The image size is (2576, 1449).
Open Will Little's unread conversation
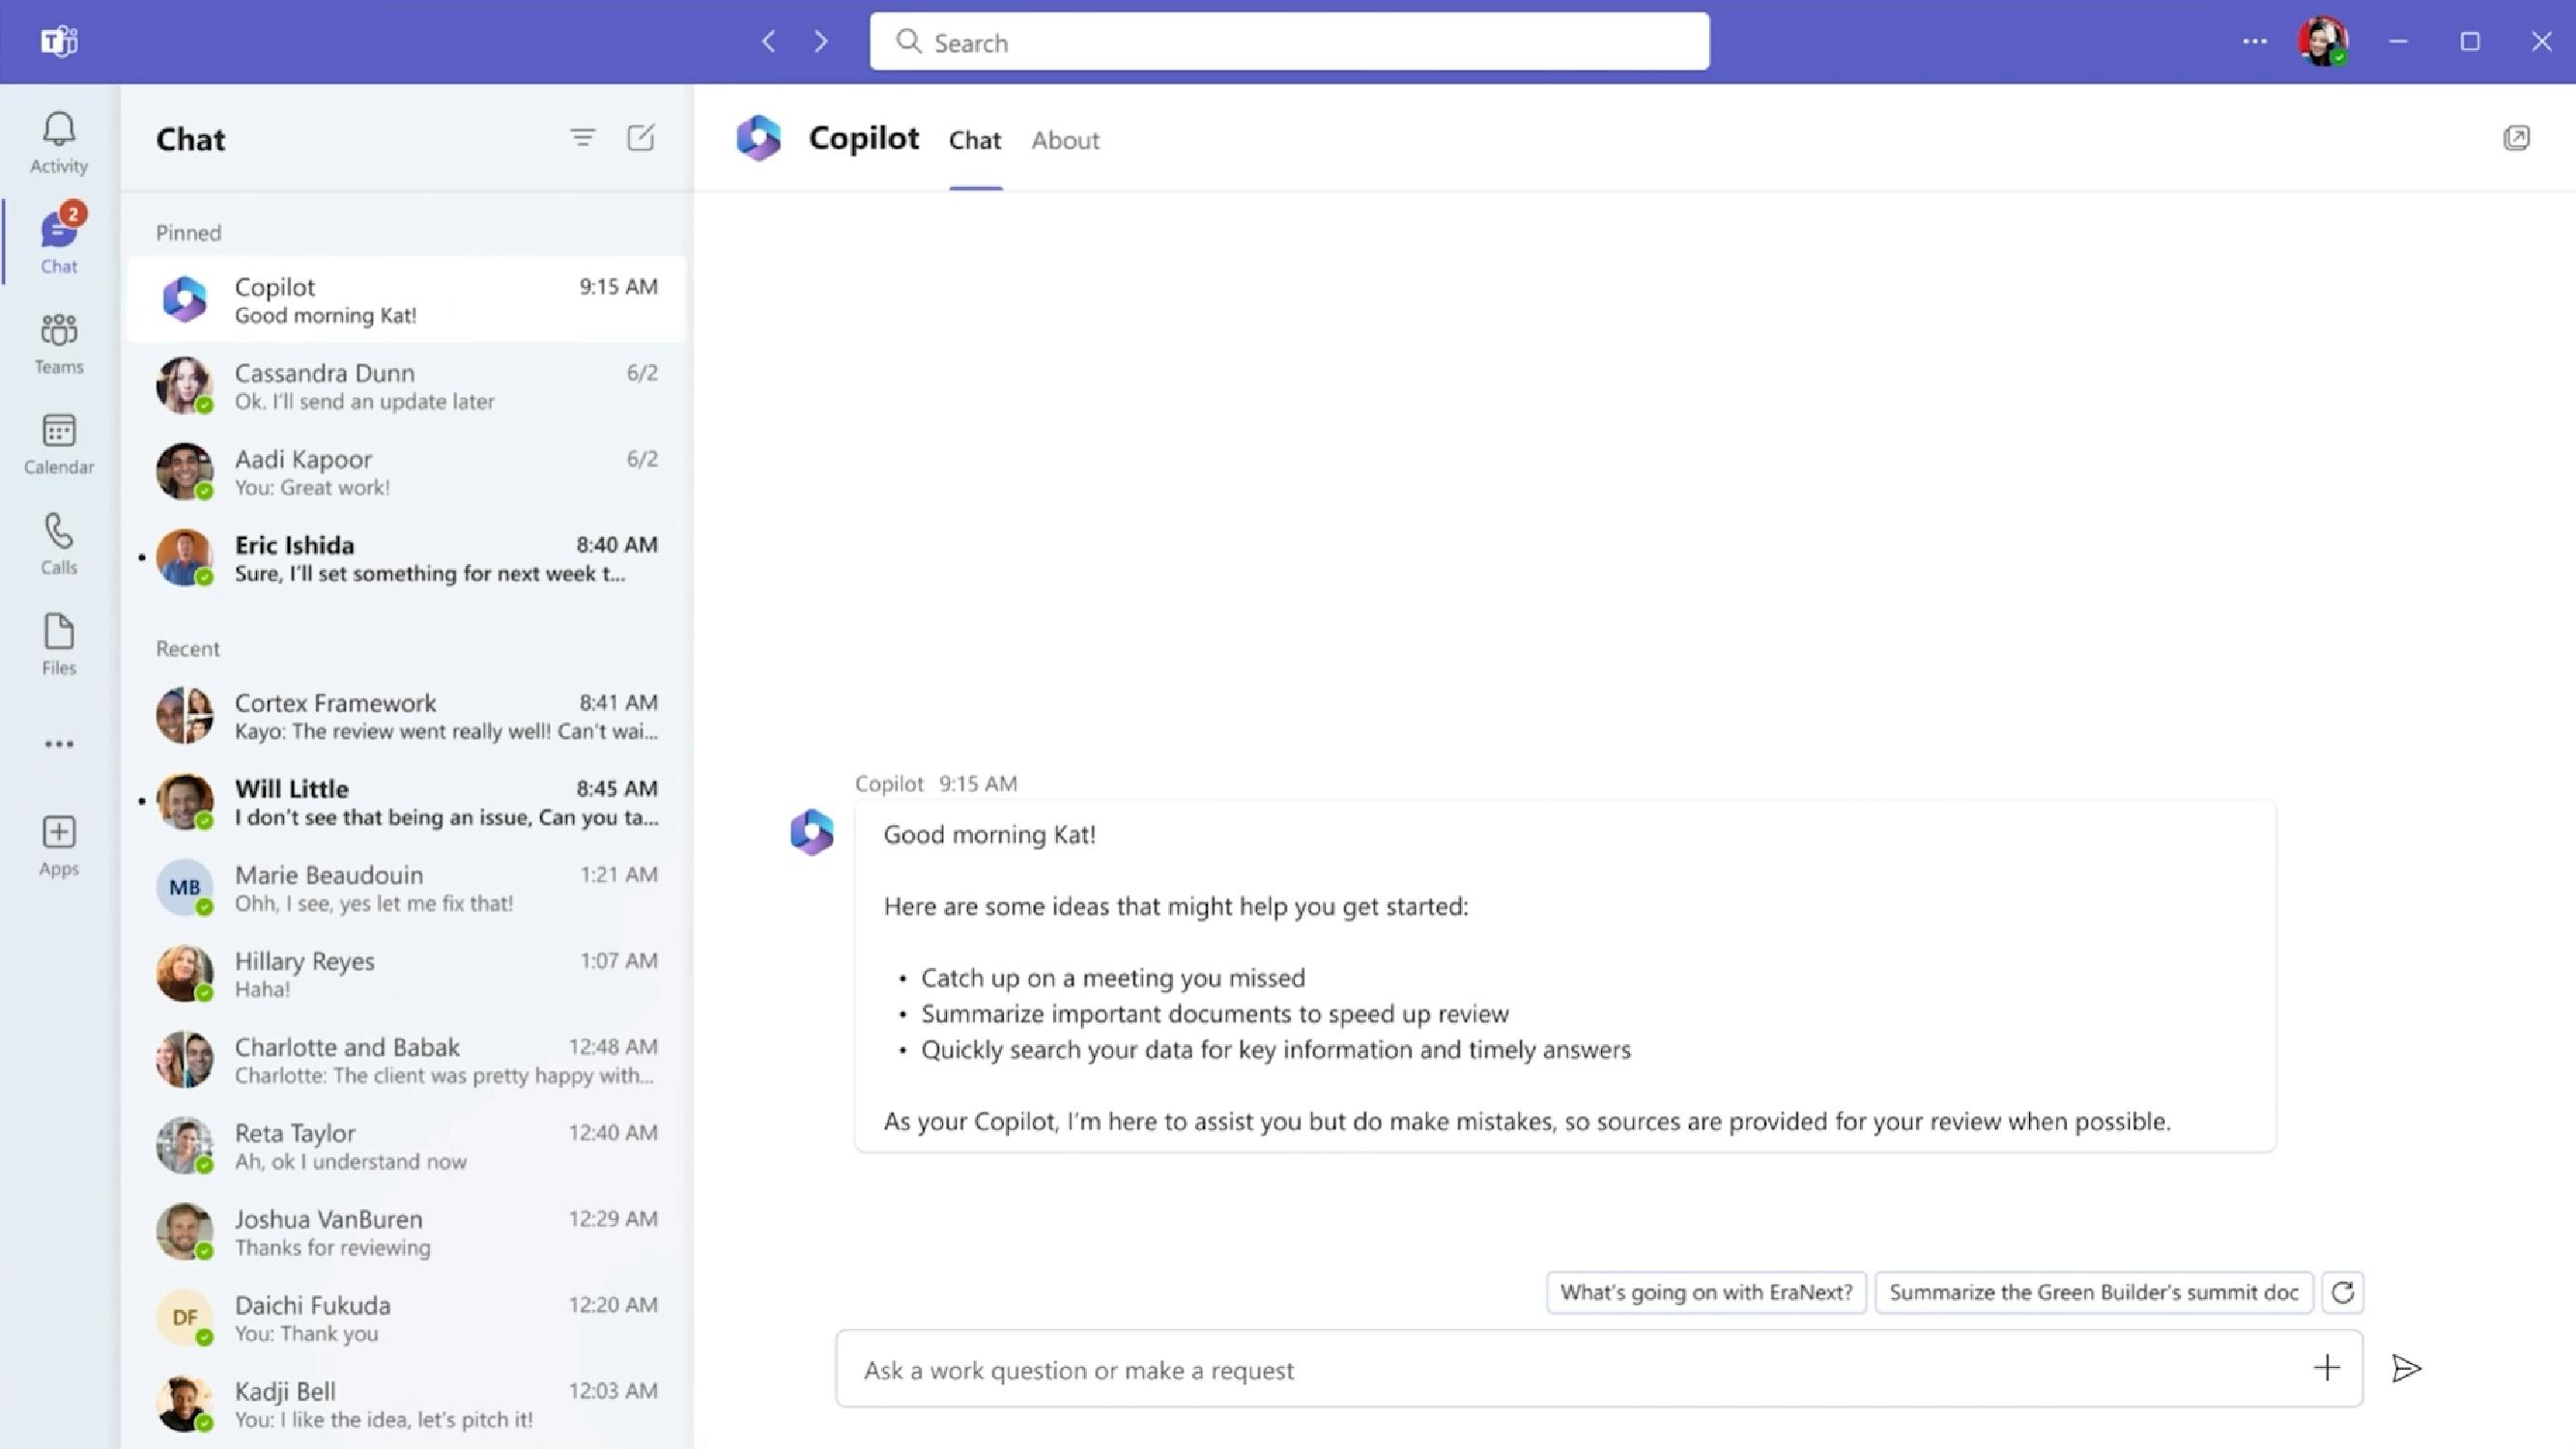coord(407,802)
